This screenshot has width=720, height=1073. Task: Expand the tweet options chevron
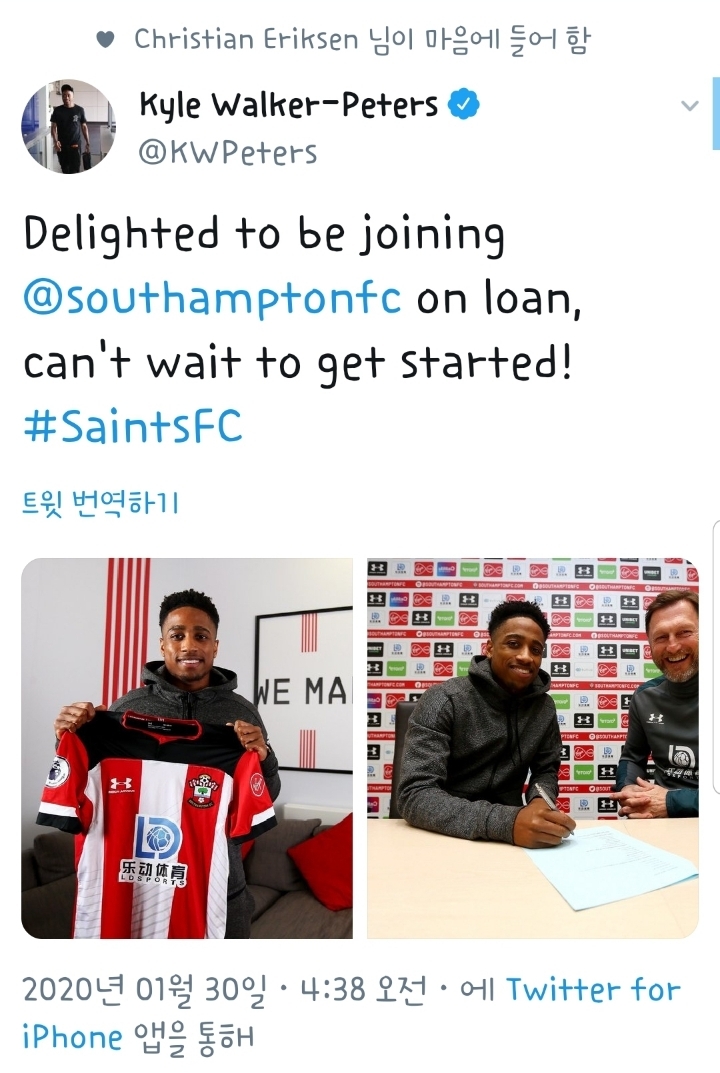pos(690,106)
